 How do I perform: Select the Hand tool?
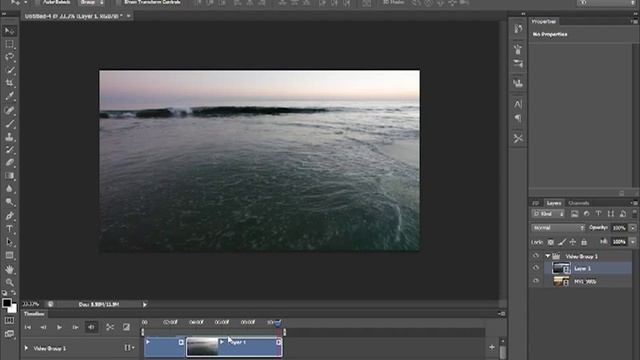tap(9, 269)
